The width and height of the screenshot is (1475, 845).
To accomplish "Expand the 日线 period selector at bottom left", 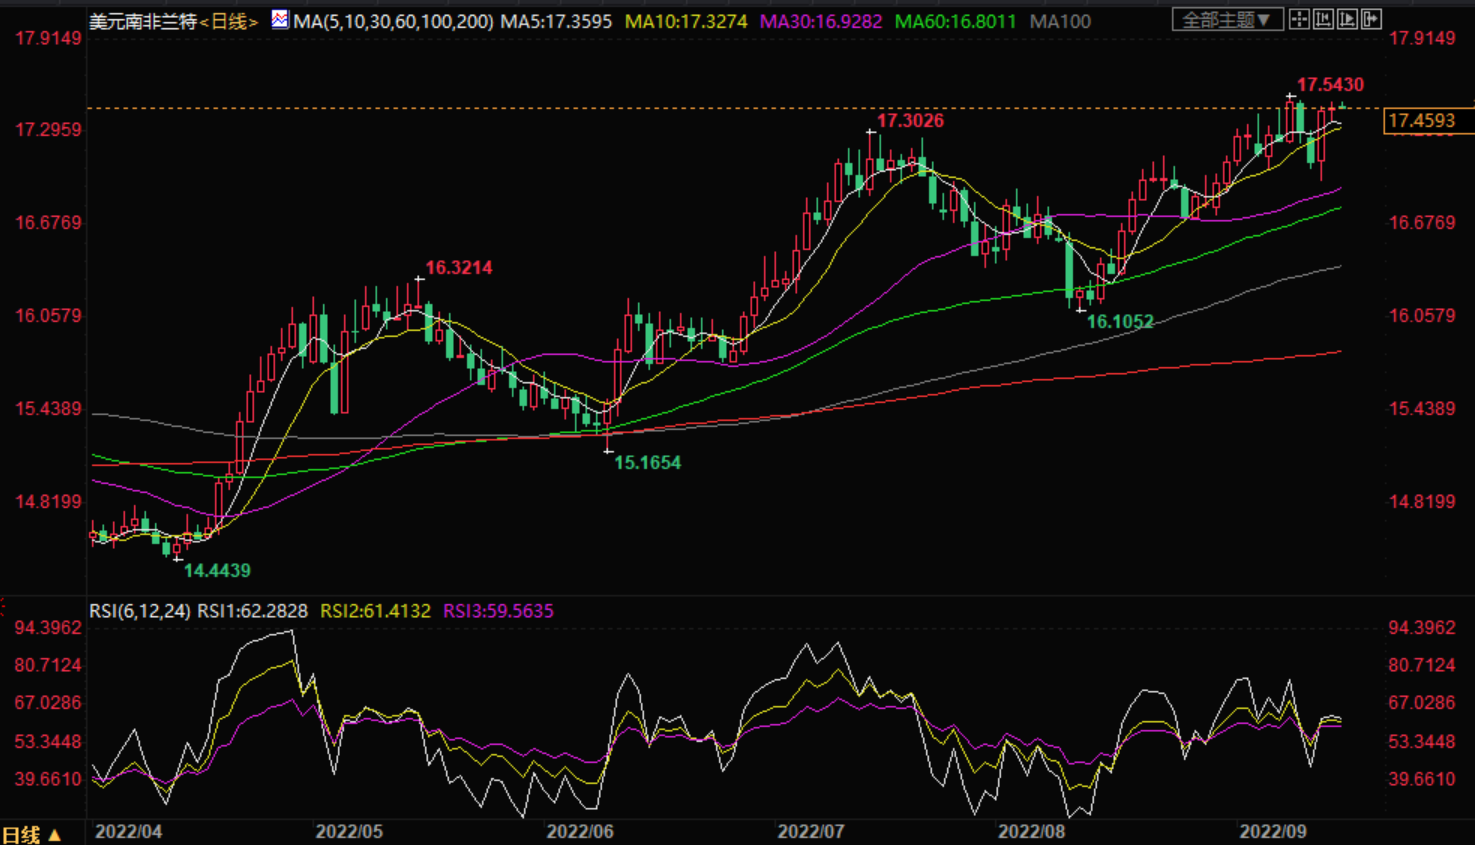I will click(x=31, y=834).
